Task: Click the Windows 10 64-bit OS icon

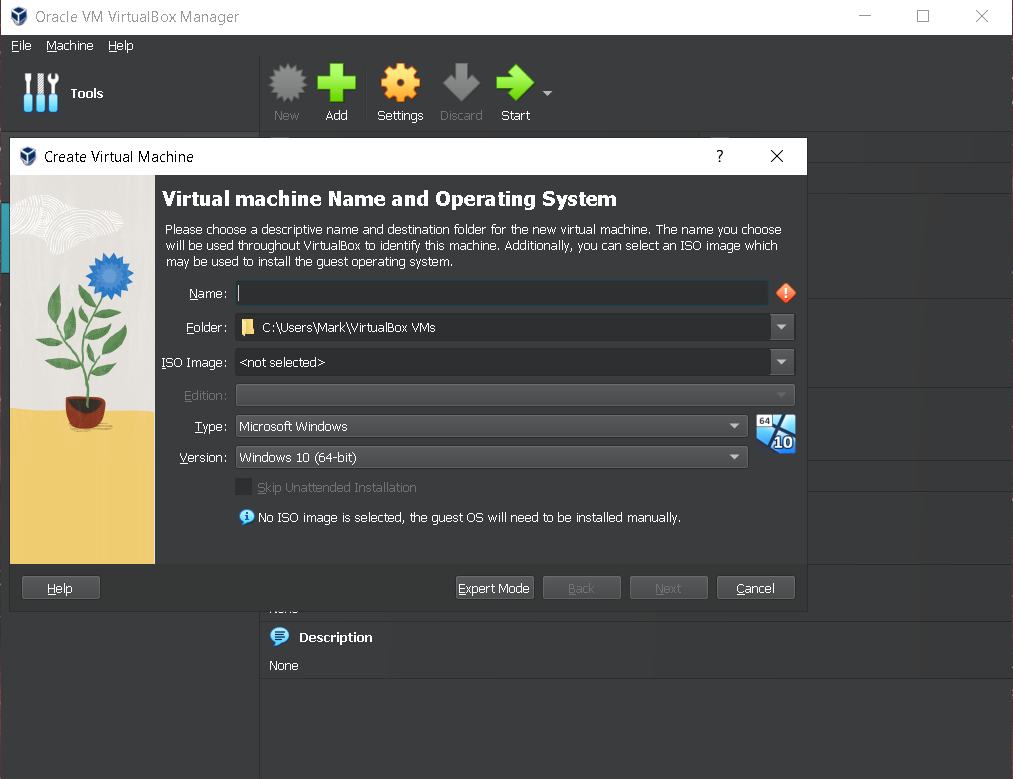Action: point(775,433)
